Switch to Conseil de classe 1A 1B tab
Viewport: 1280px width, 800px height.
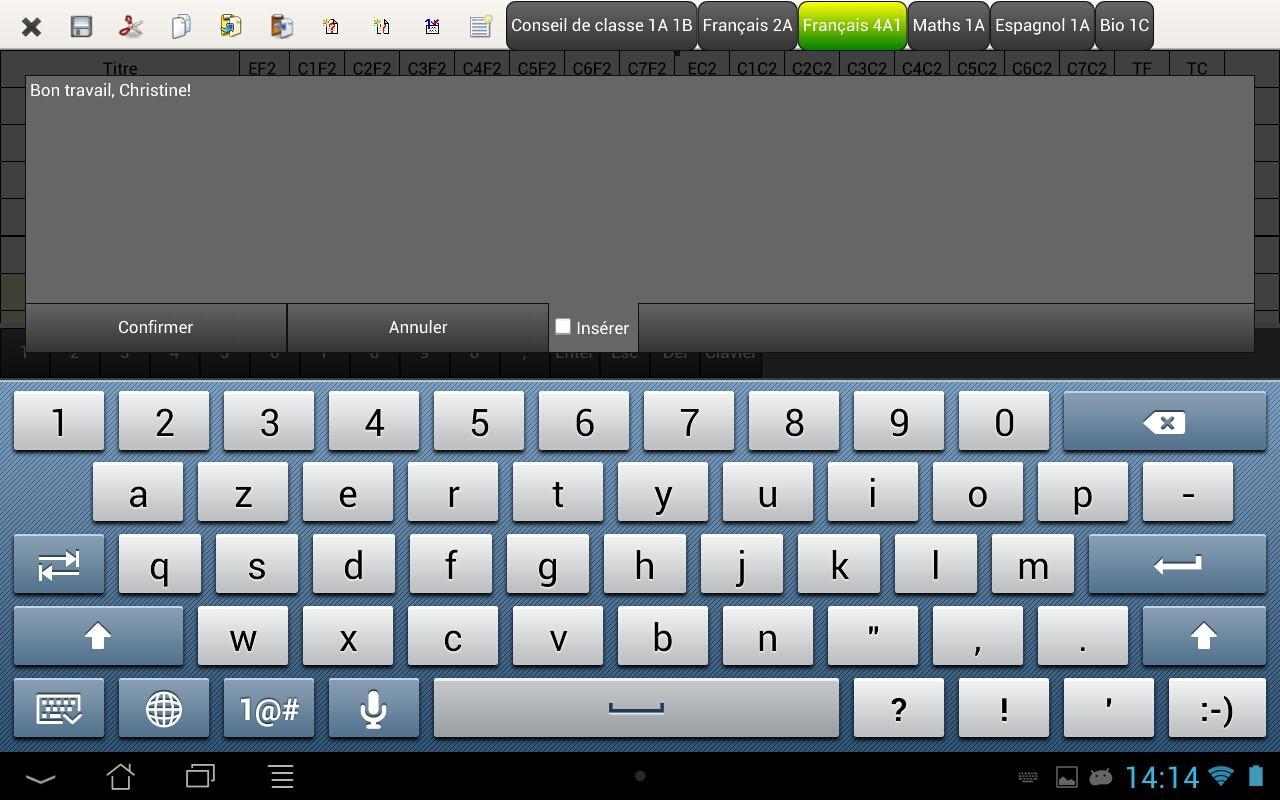(x=601, y=26)
